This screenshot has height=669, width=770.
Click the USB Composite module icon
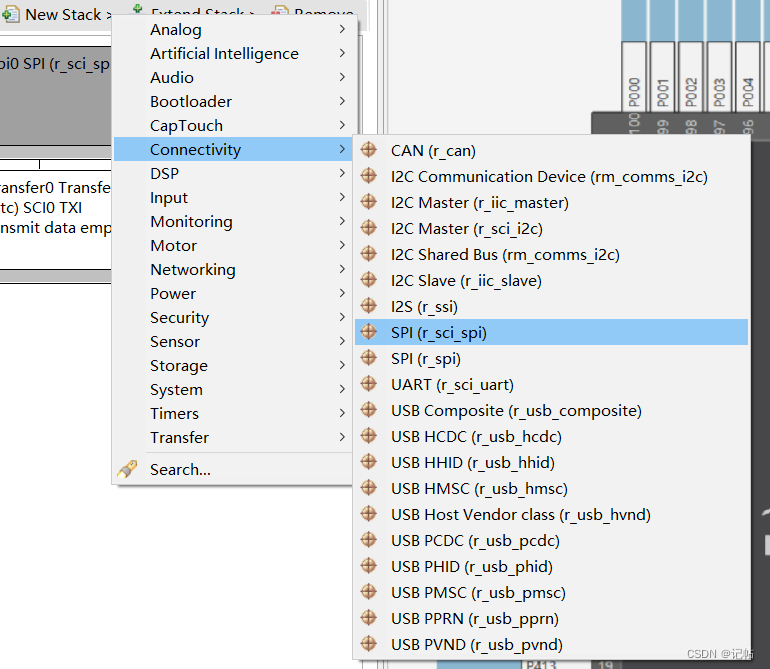368,410
